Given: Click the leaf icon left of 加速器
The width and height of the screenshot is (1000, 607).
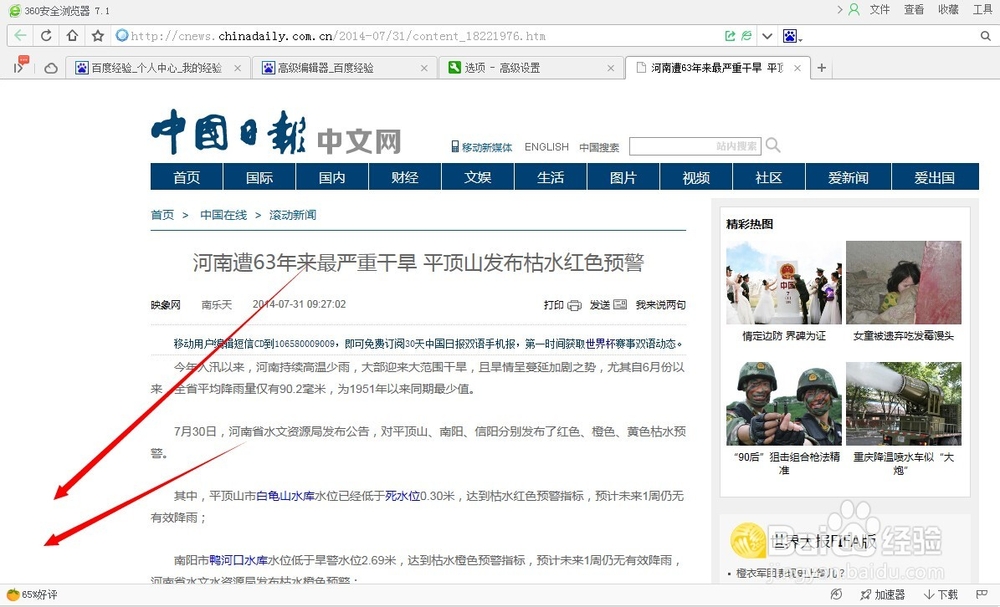Looking at the screenshot, I should (836, 594).
